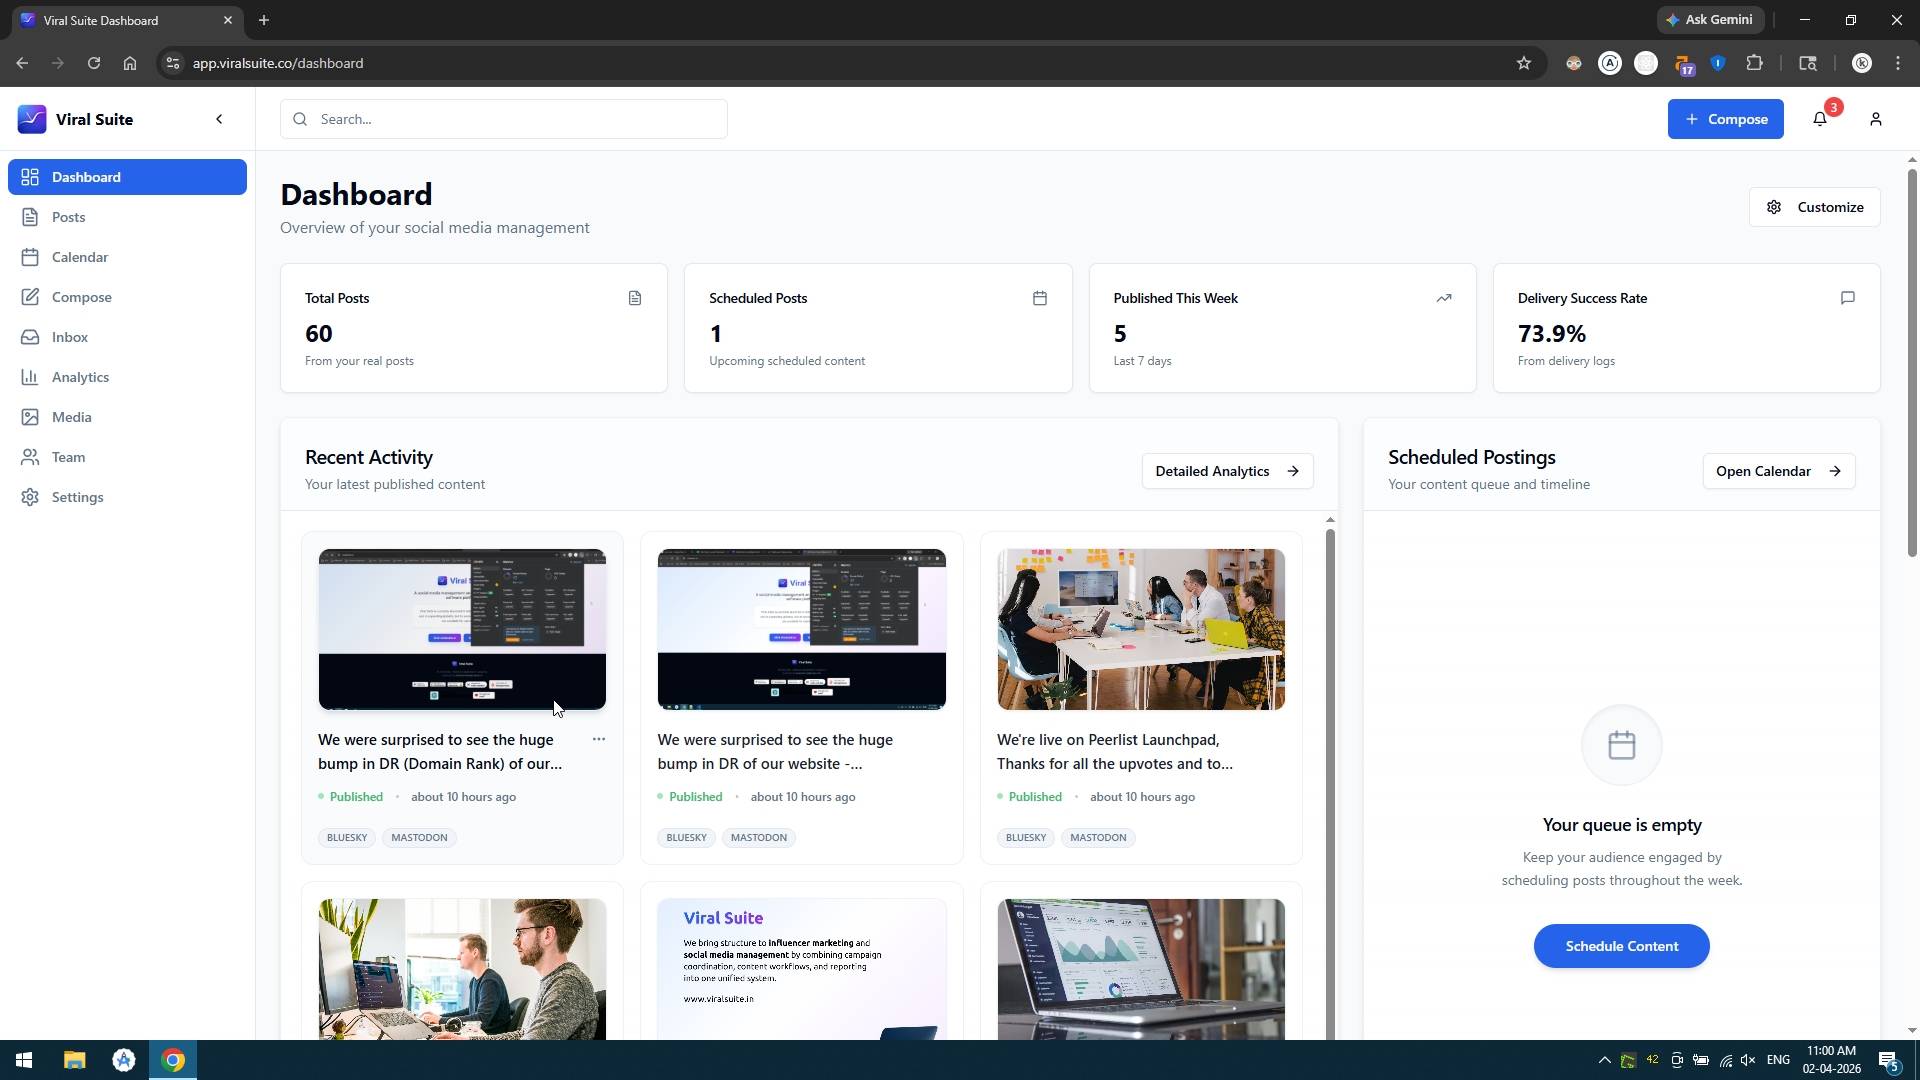
Task: Open the Dashboard sidebar item
Action: [x=127, y=177]
